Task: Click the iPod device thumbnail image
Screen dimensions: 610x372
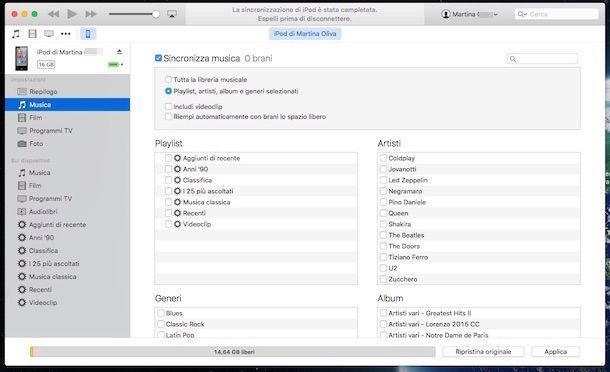Action: coord(22,58)
